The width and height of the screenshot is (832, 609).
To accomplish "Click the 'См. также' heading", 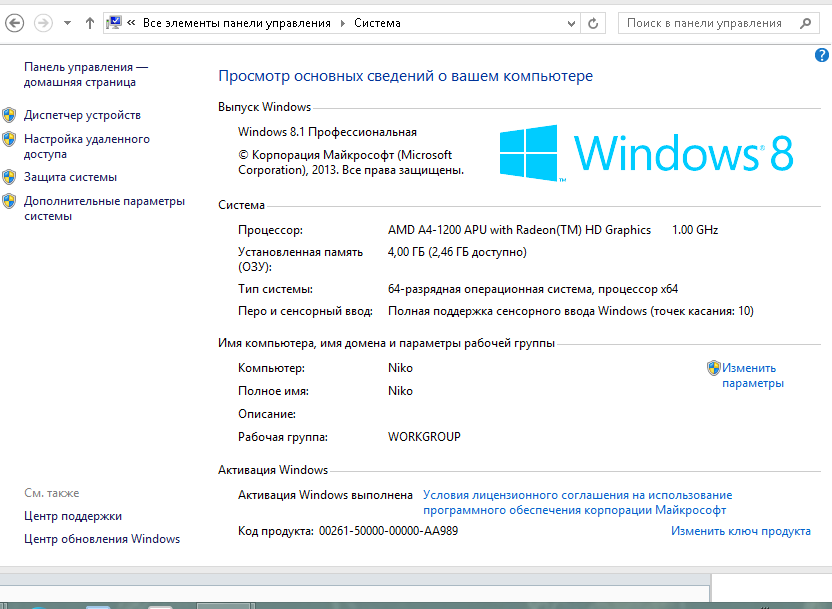I will tap(51, 493).
